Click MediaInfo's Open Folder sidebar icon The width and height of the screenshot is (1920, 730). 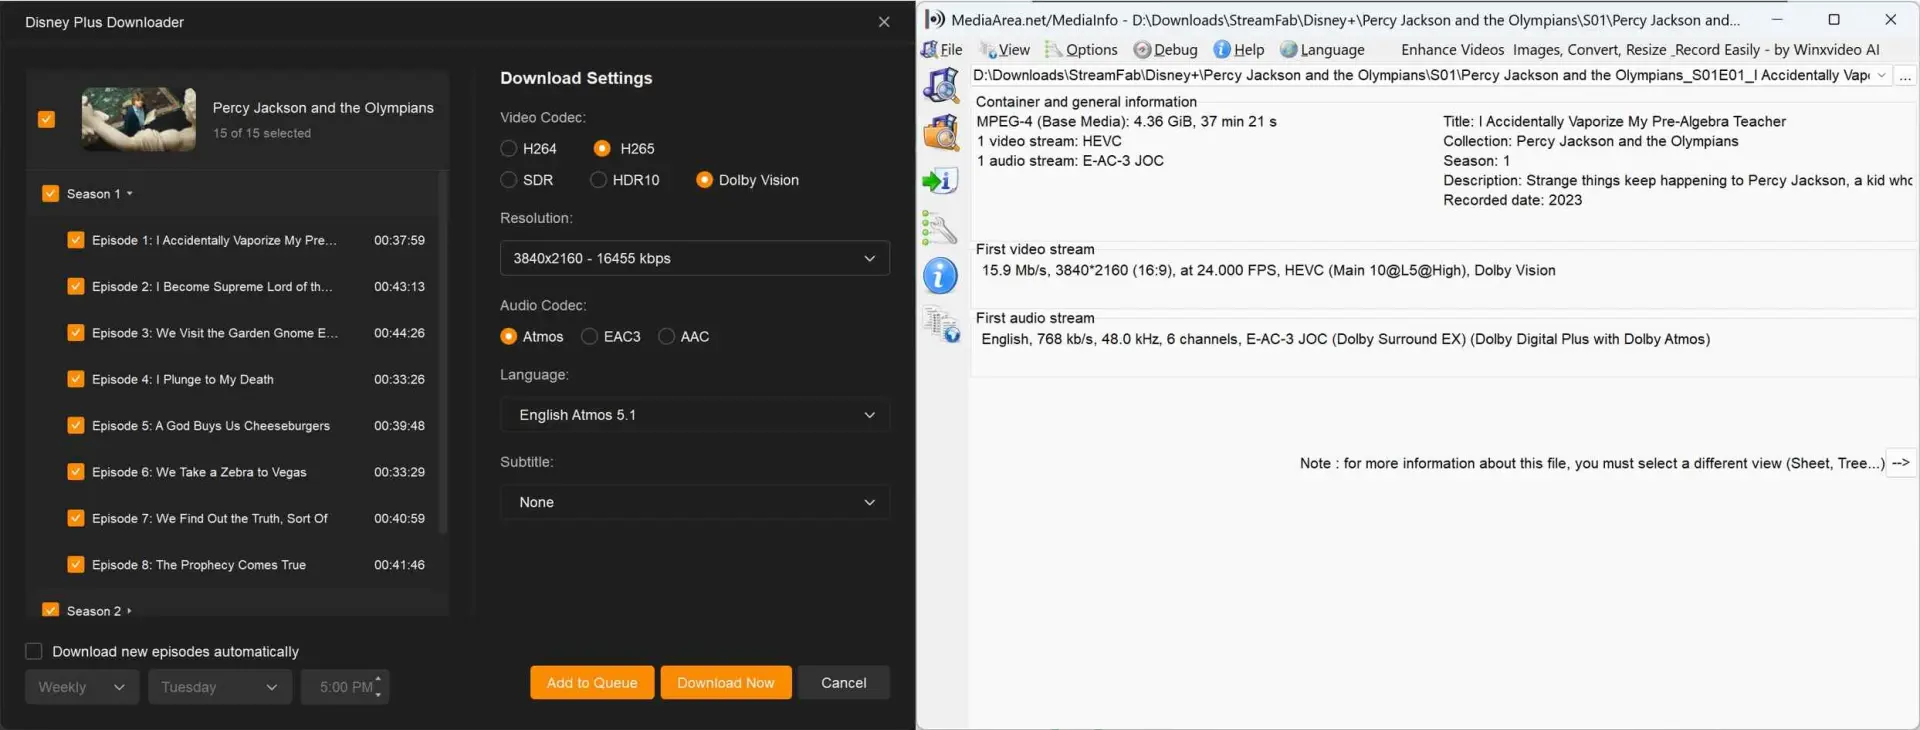click(941, 132)
